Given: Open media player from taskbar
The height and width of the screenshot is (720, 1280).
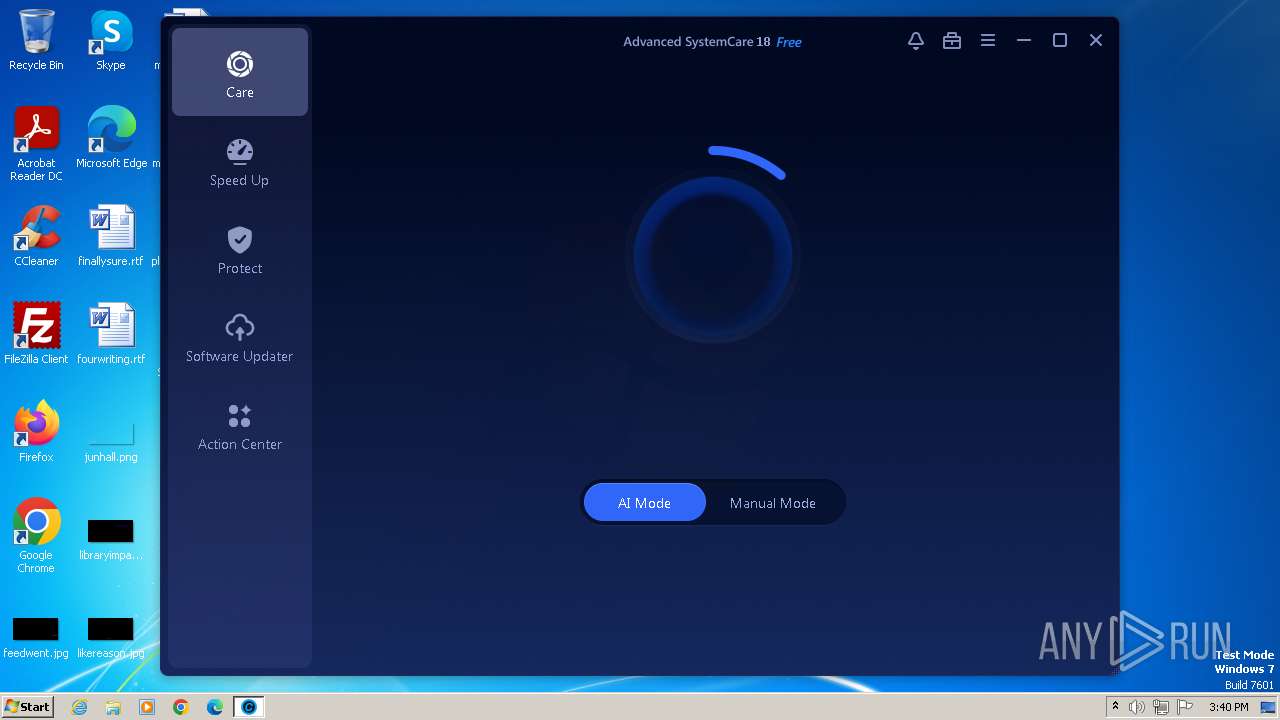Looking at the screenshot, I should pyautogui.click(x=147, y=707).
